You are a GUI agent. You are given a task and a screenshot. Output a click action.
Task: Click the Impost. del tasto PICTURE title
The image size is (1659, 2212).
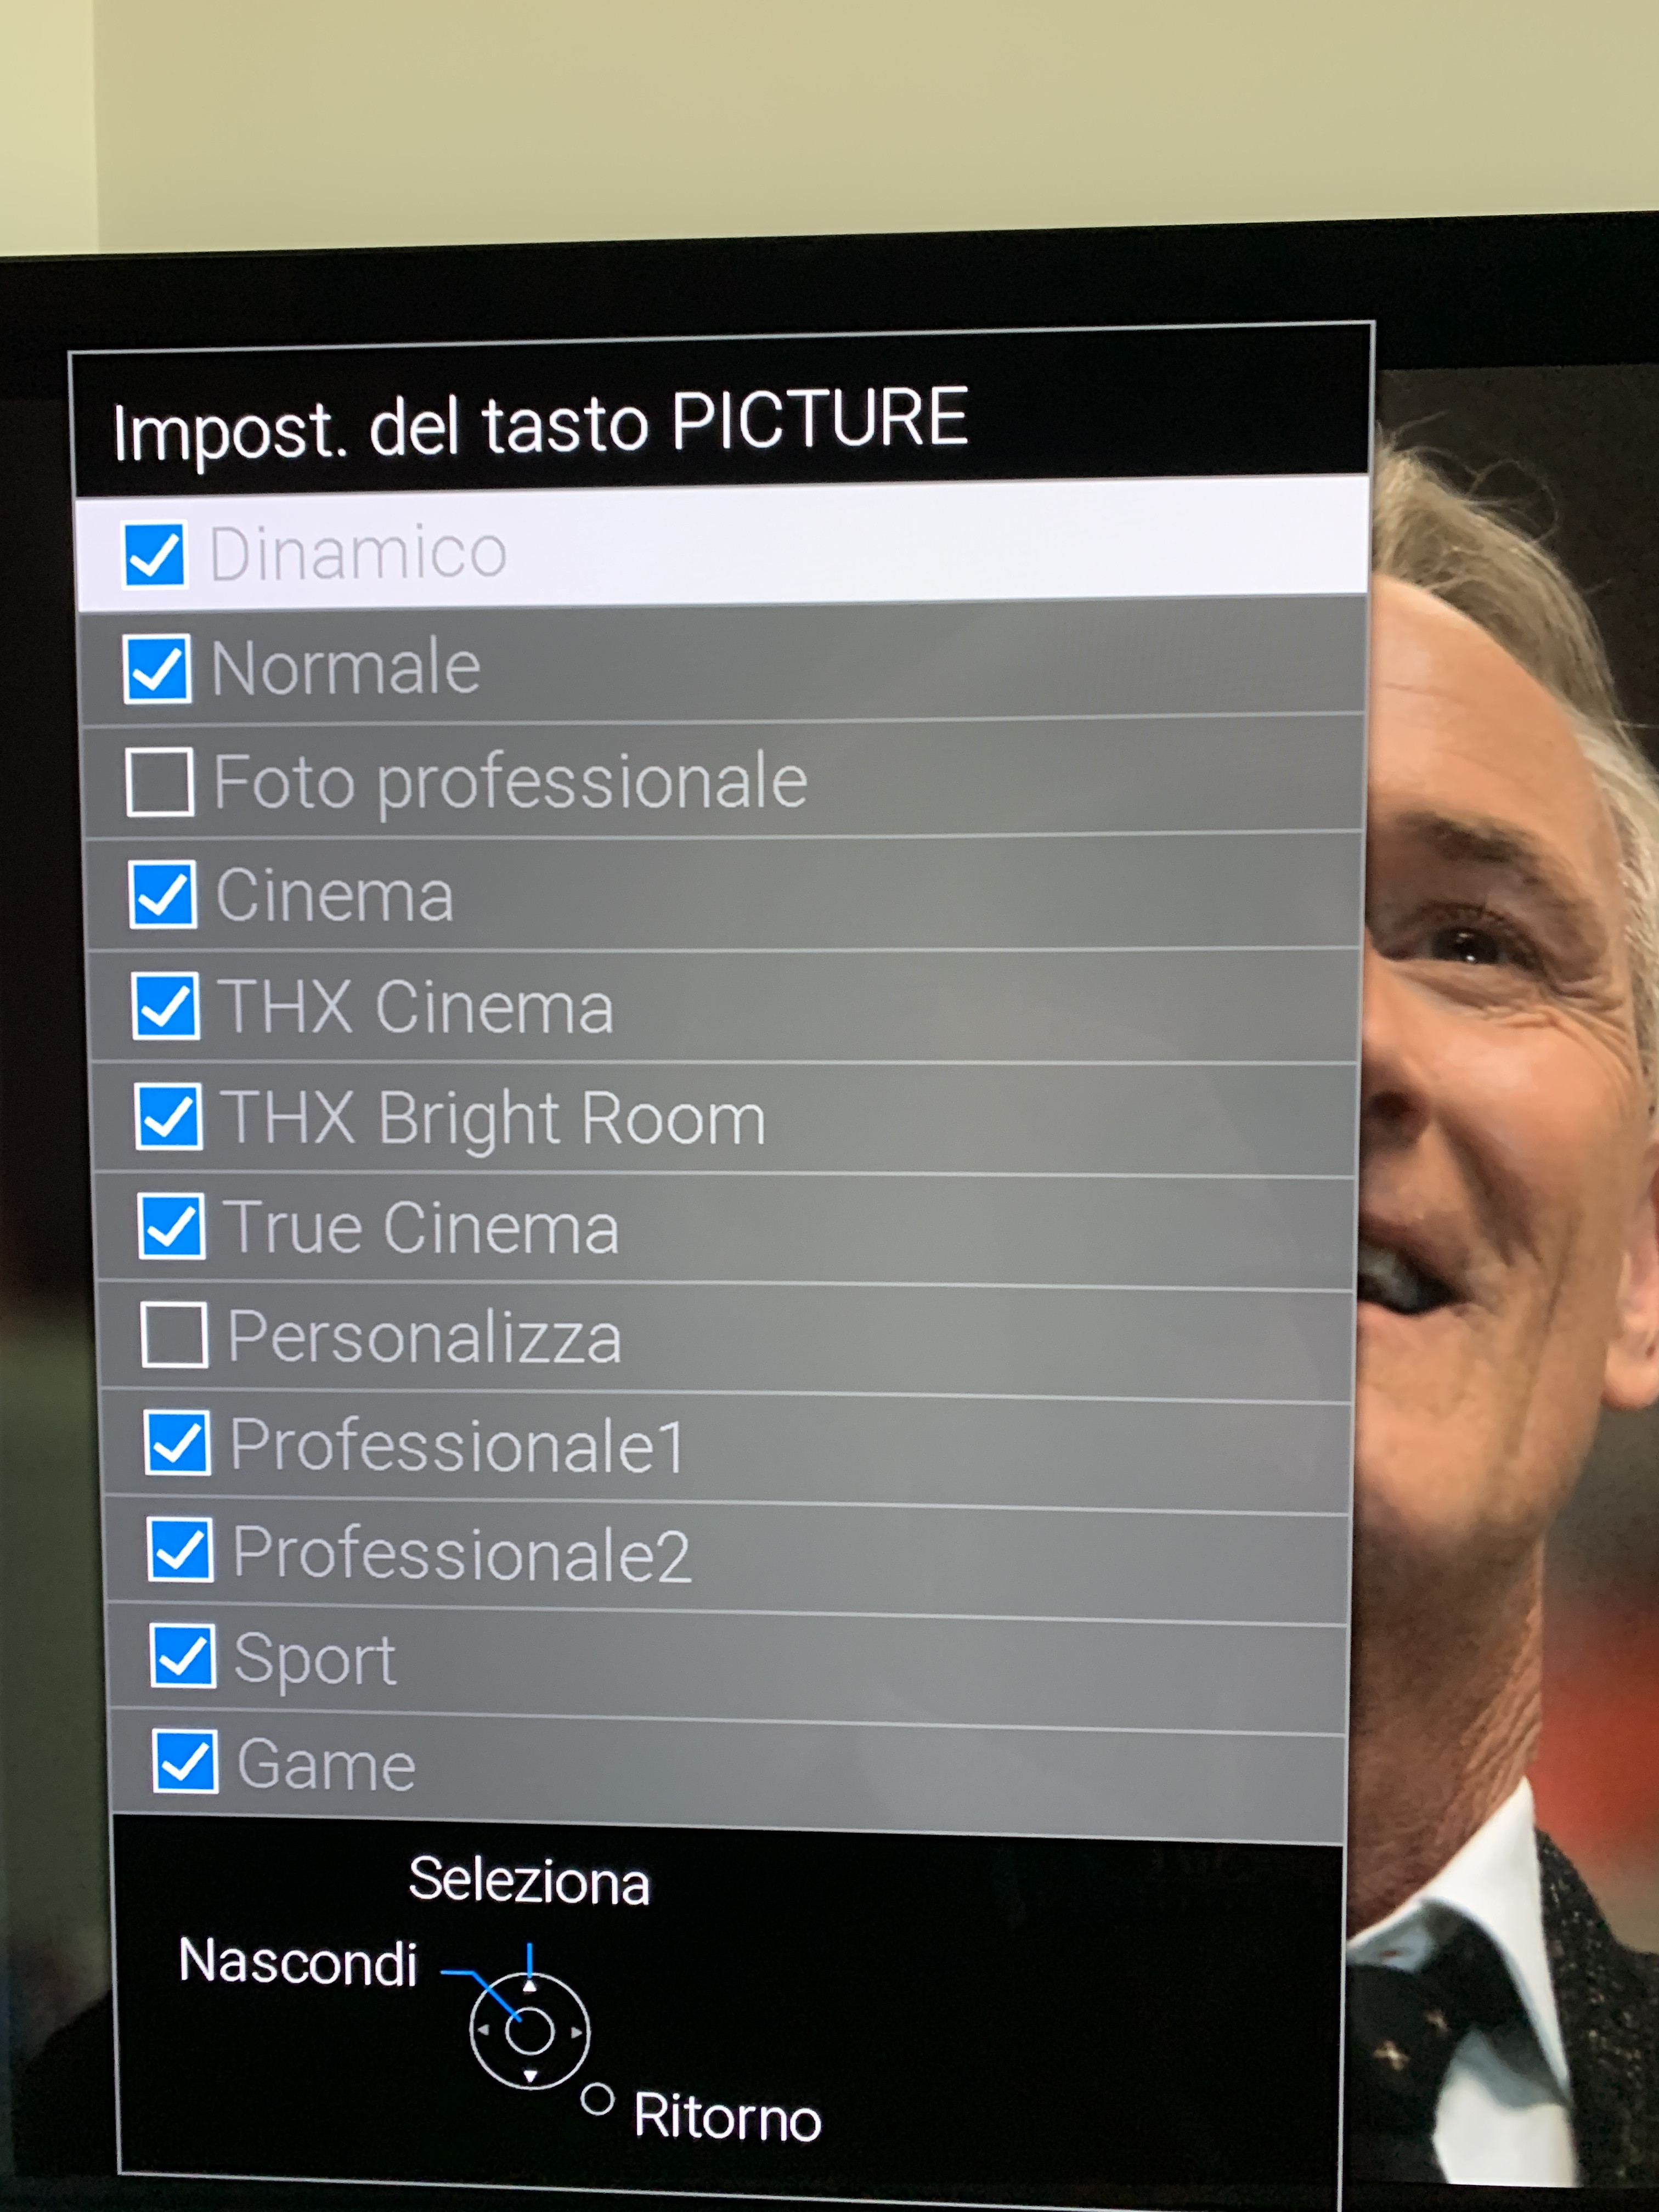[x=540, y=424]
